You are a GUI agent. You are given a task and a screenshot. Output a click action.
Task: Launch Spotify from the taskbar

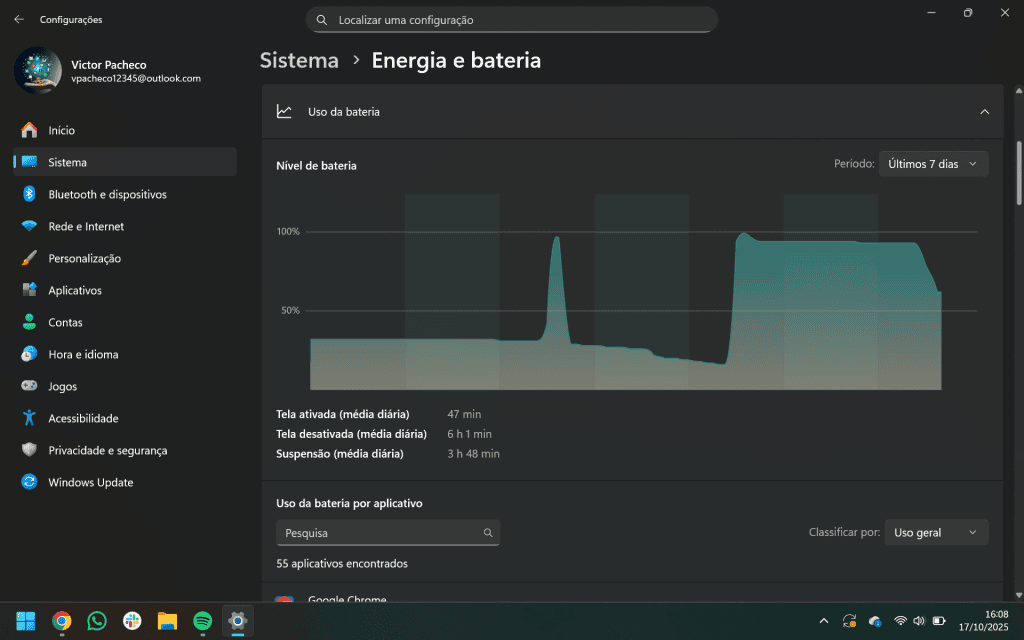[202, 620]
